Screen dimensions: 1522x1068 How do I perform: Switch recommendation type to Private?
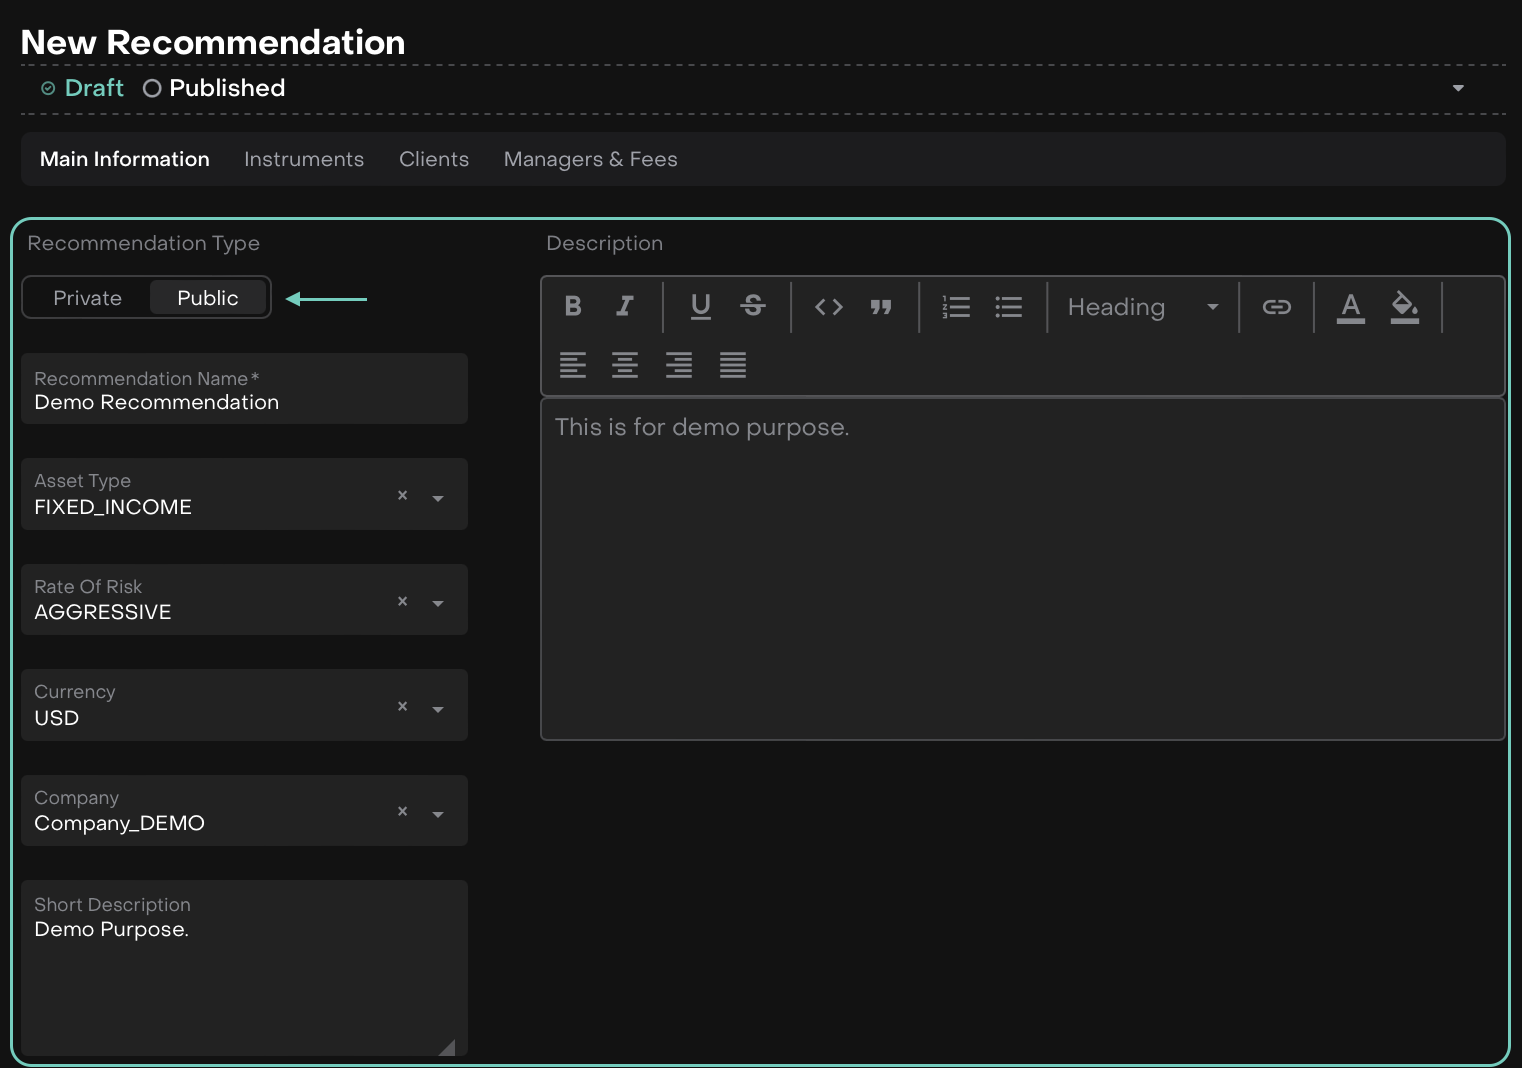click(x=88, y=298)
